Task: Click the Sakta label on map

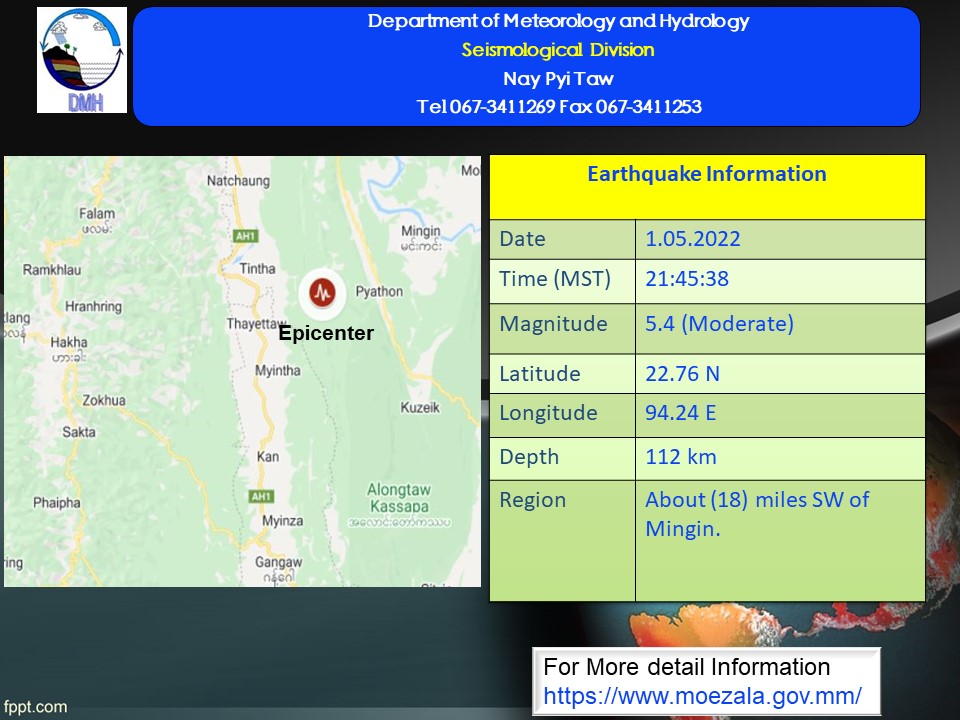Action: pos(79,432)
